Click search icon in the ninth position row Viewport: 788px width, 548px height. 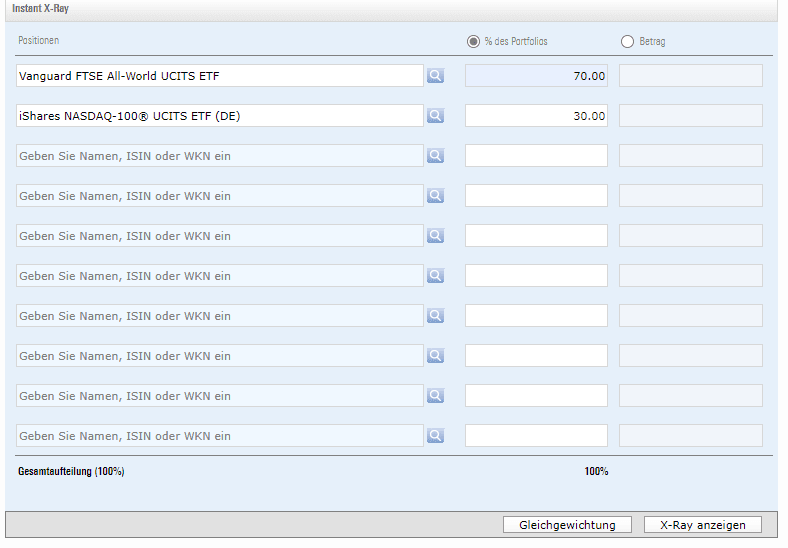(x=435, y=396)
